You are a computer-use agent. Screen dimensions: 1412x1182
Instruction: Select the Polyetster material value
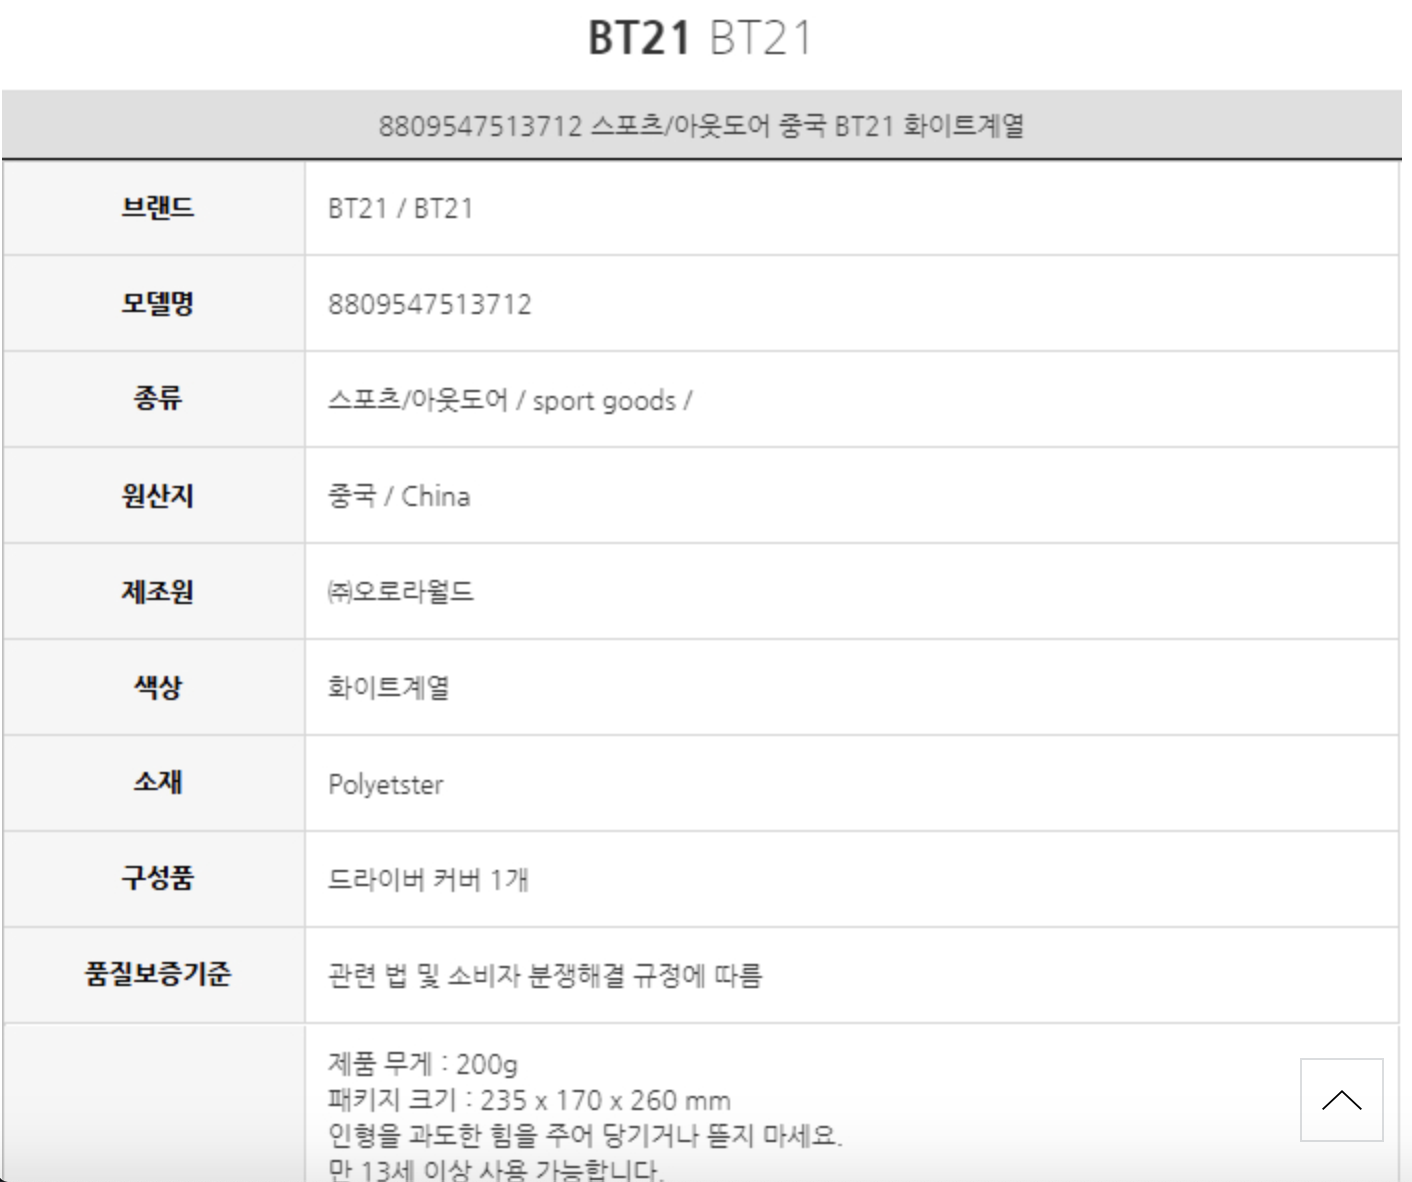[x=386, y=785]
